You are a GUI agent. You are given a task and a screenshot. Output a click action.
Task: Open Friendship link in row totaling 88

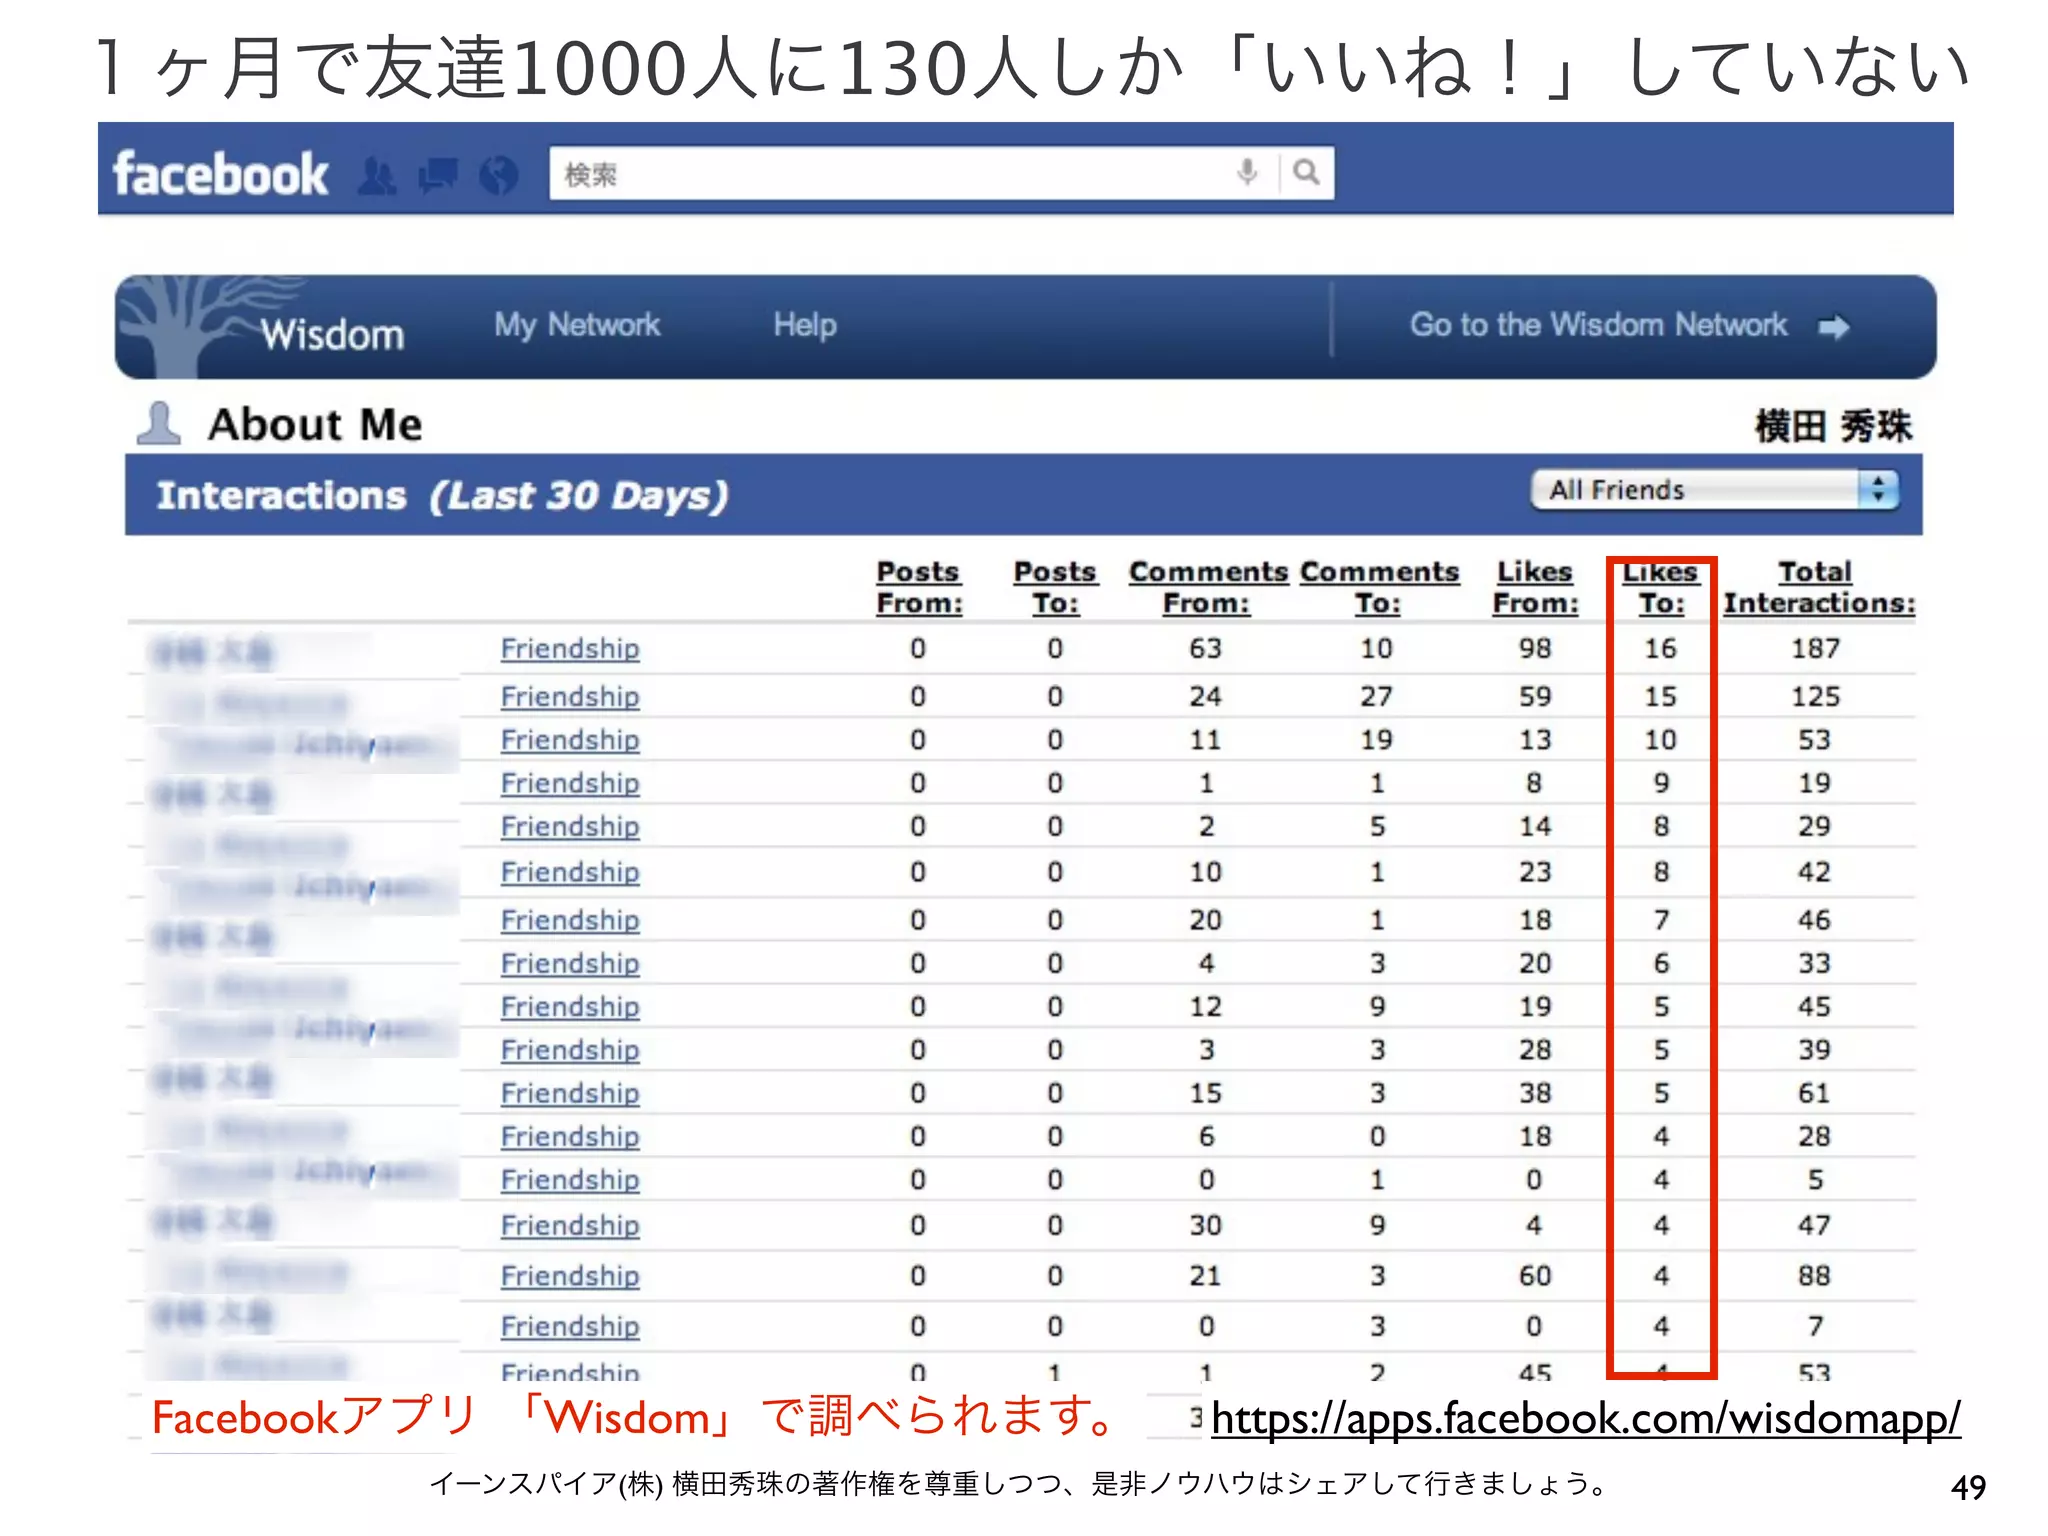coord(570,1277)
